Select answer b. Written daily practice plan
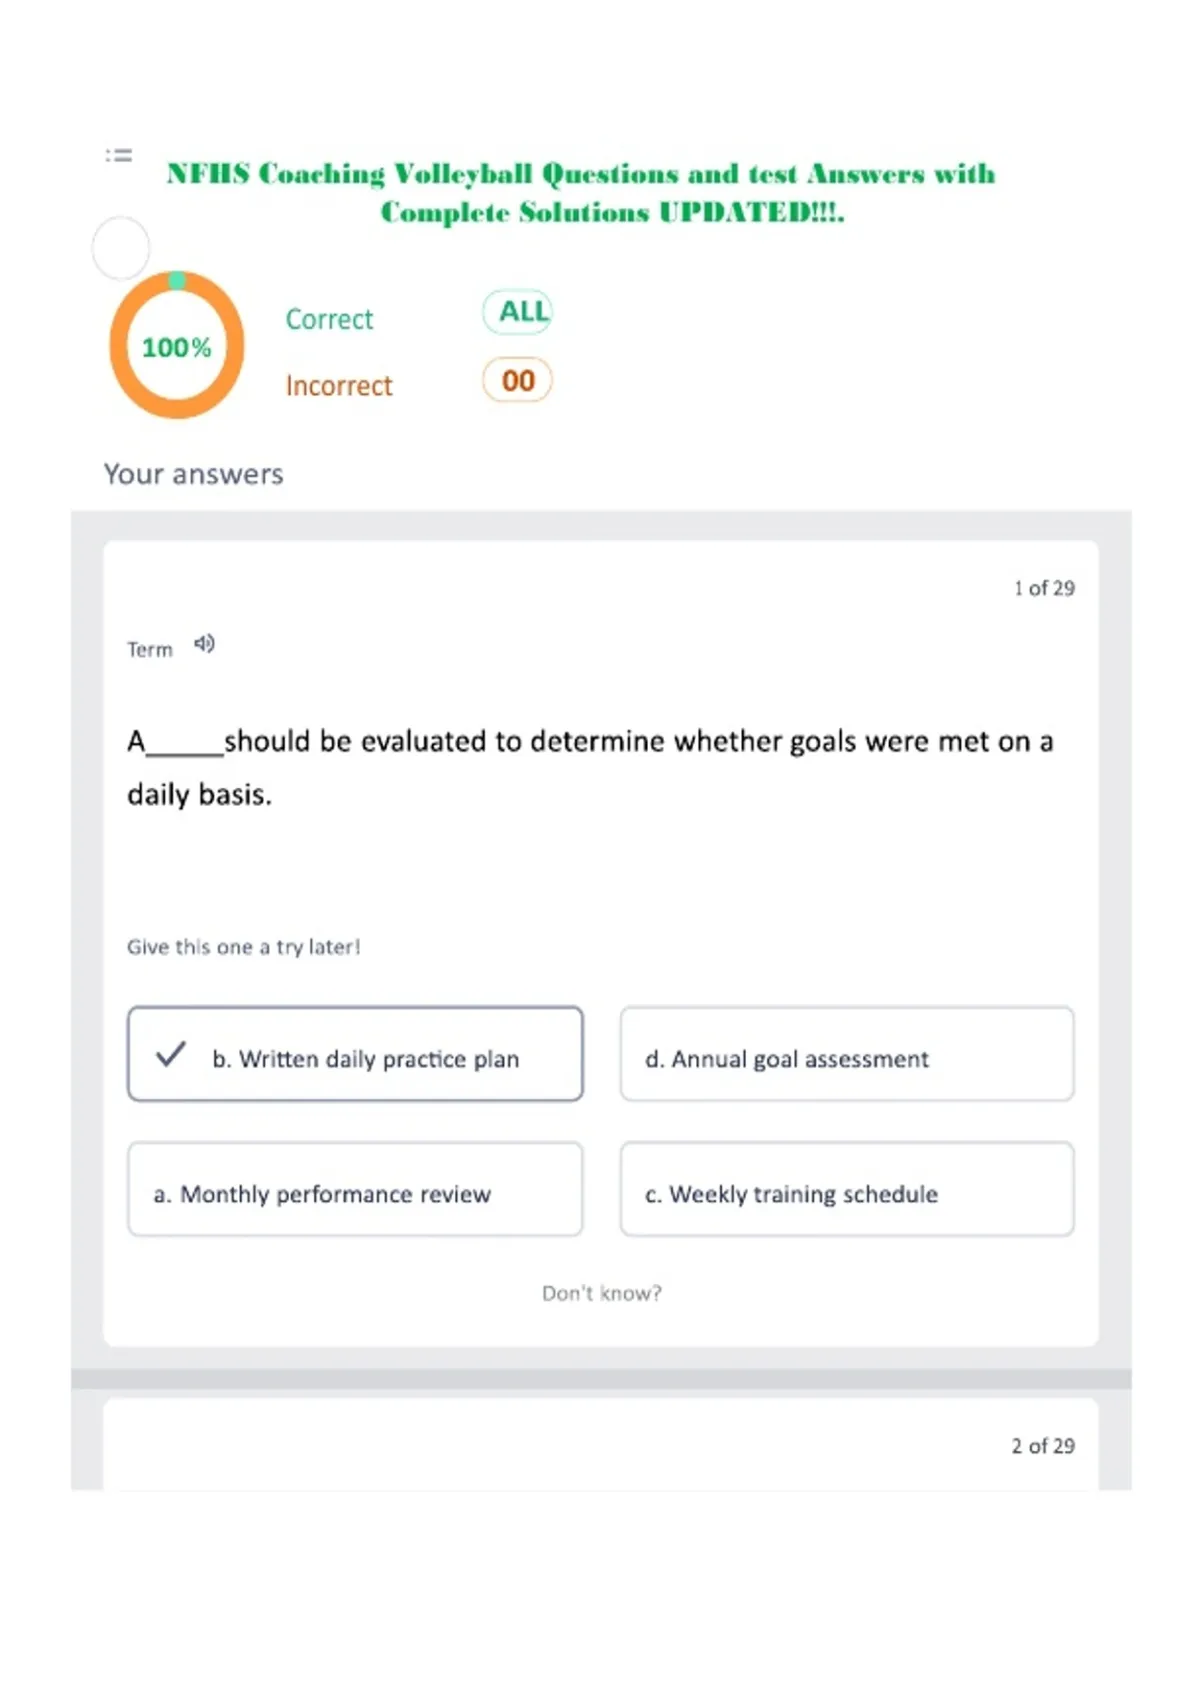1200x1700 pixels. click(355, 1054)
